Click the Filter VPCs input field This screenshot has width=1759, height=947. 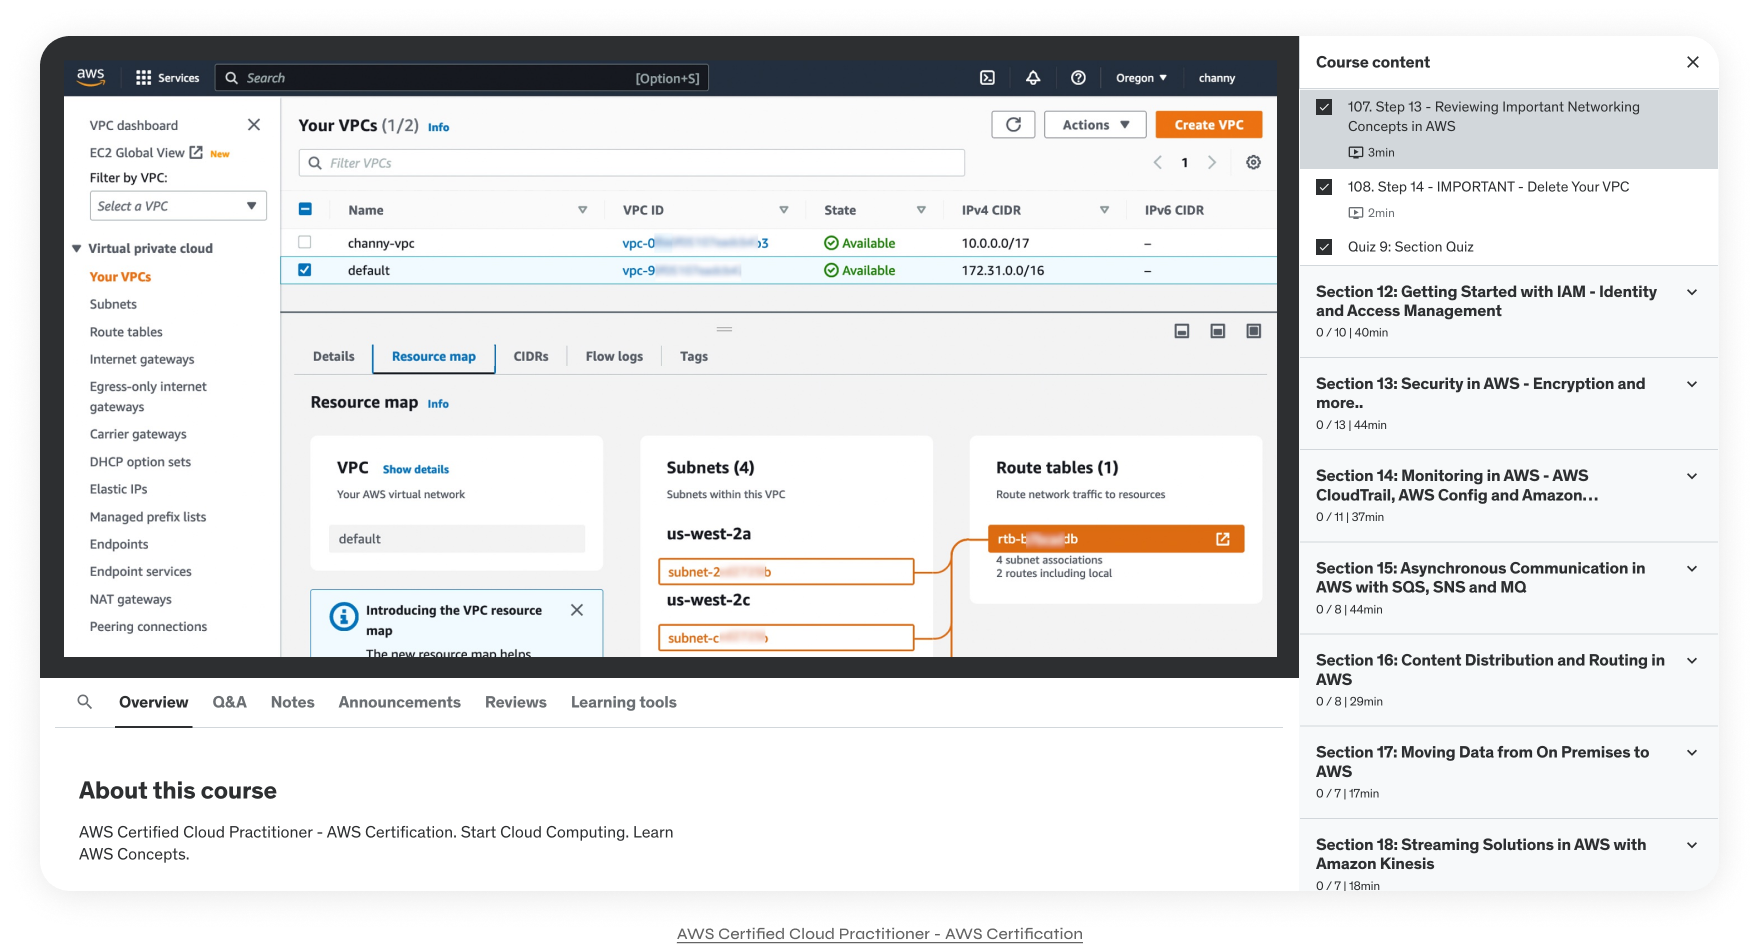(631, 163)
